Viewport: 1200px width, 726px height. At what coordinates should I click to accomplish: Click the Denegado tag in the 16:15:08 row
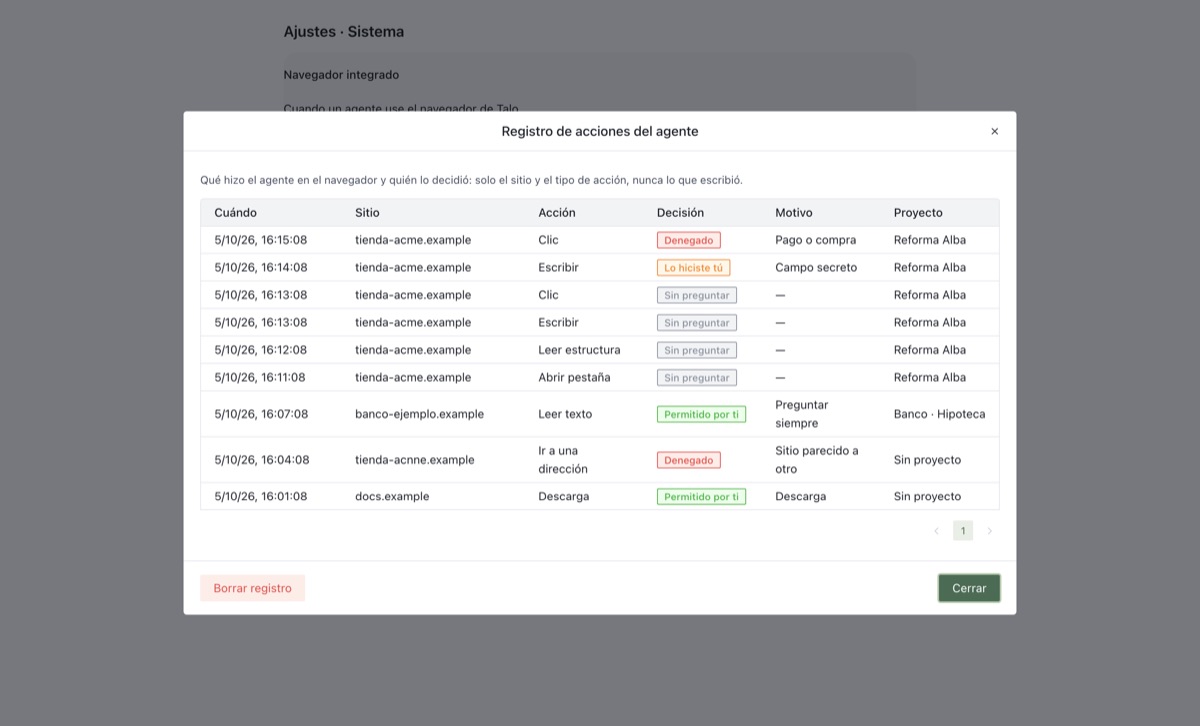[689, 240]
